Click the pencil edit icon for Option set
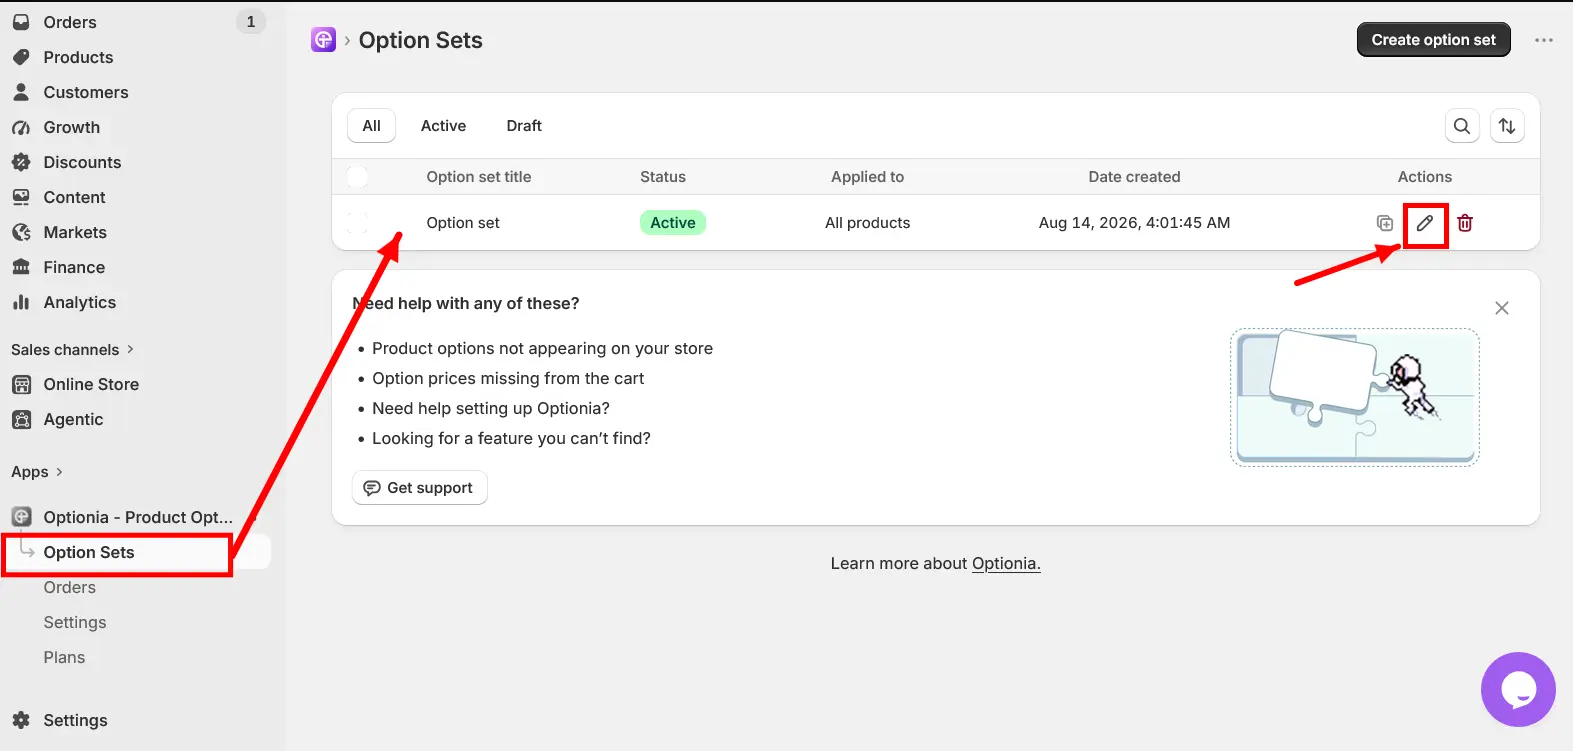Image resolution: width=1573 pixels, height=751 pixels. [1425, 223]
